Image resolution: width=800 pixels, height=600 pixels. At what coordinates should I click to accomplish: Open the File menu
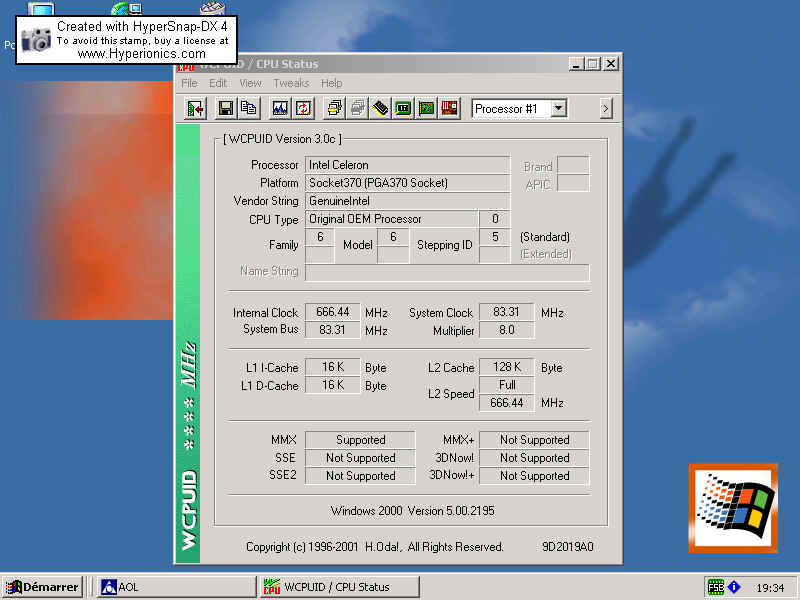[189, 83]
